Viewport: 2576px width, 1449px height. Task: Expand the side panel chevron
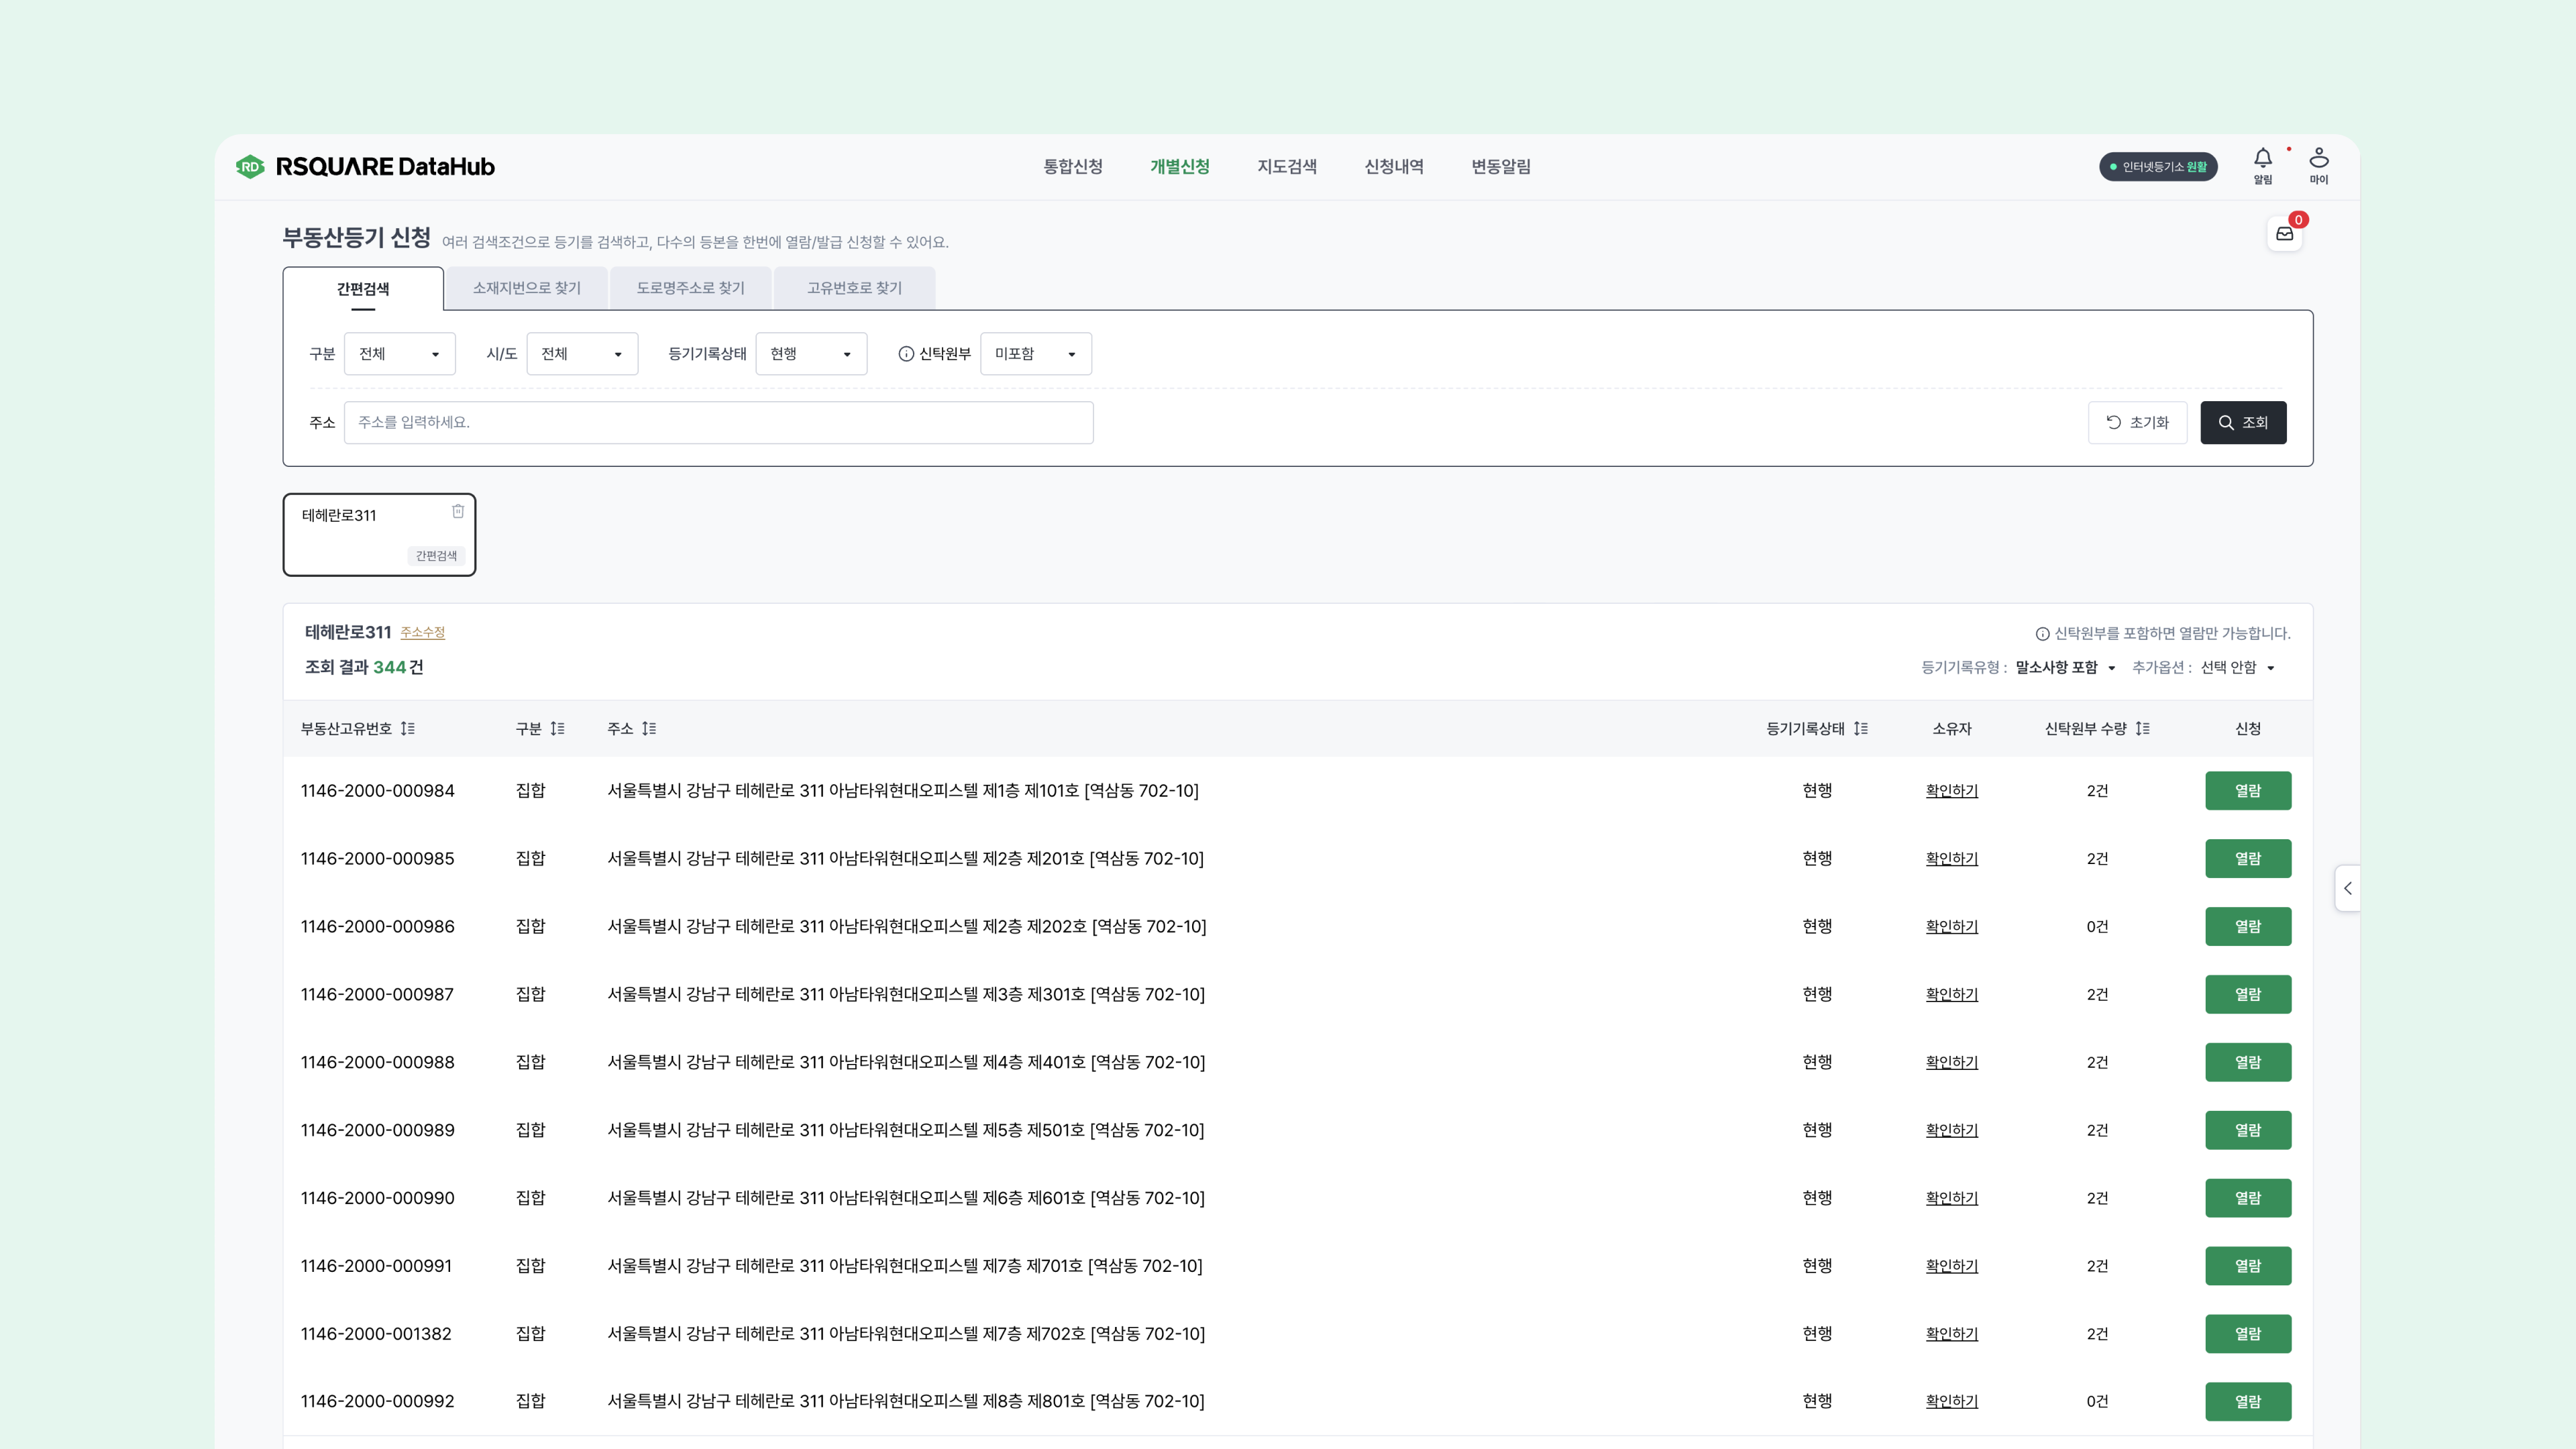[x=2348, y=888]
